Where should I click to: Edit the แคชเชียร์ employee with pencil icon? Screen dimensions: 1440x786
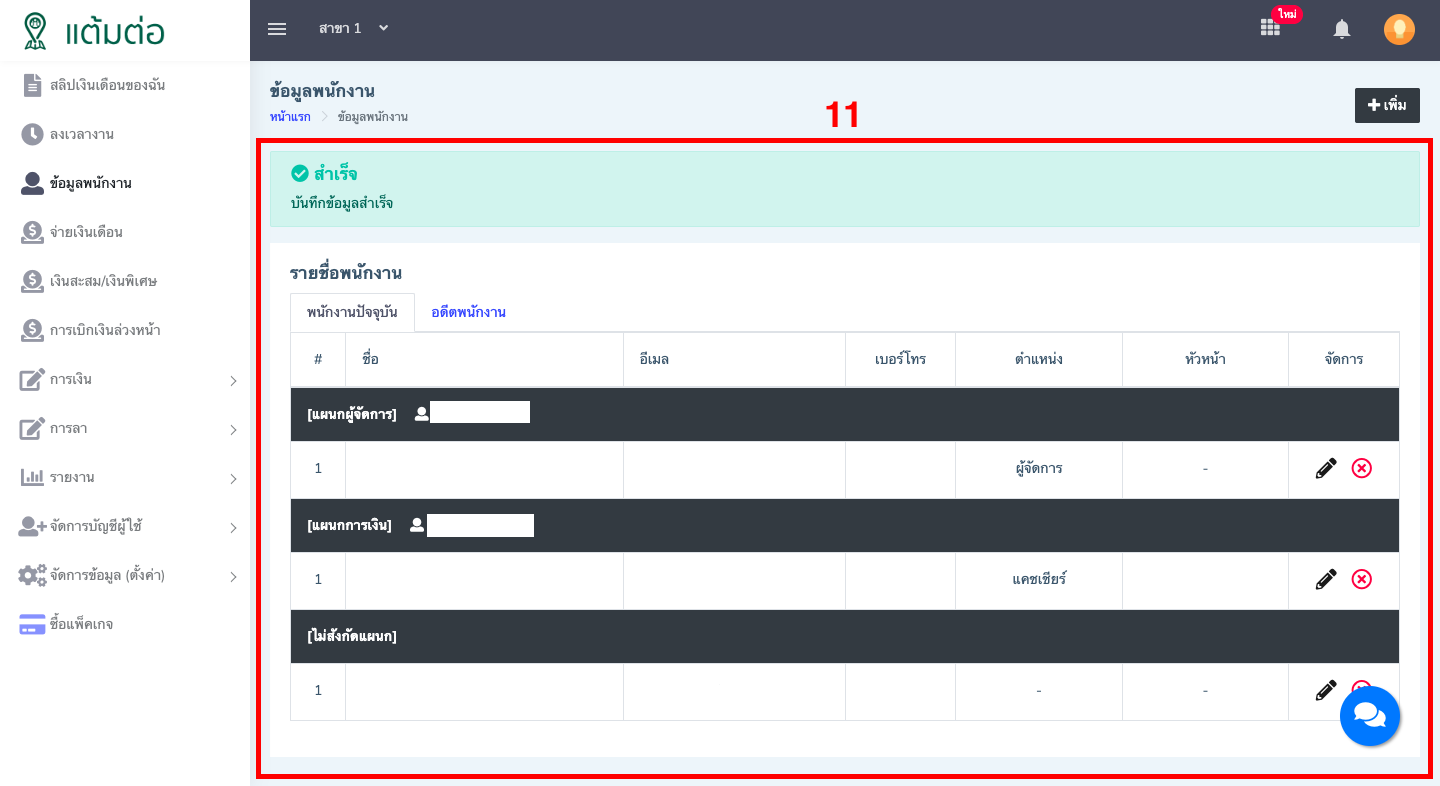coord(1326,579)
